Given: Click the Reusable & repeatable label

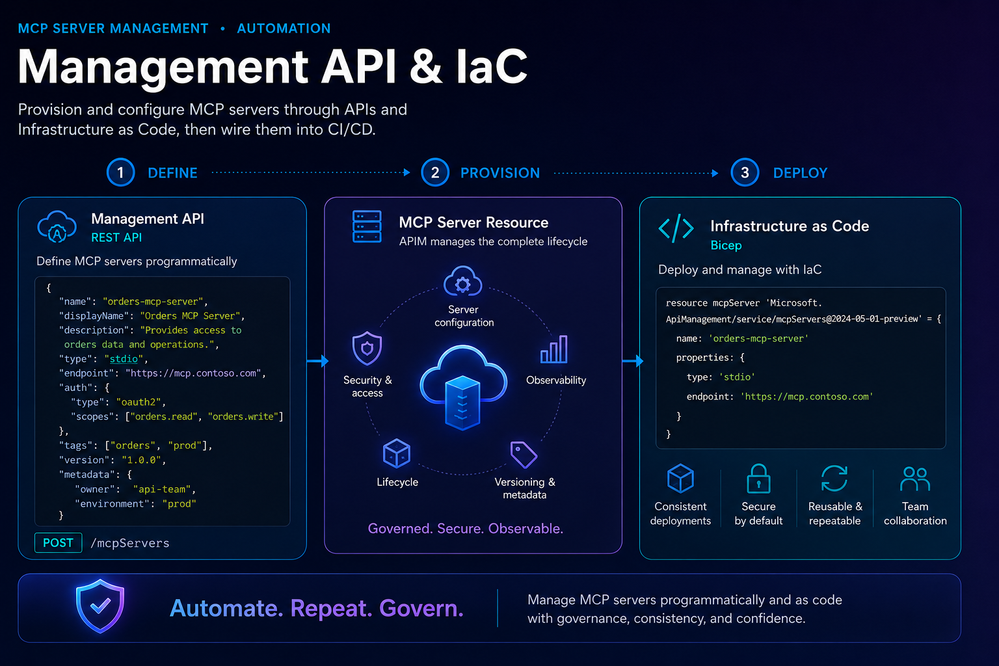Looking at the screenshot, I should [835, 514].
